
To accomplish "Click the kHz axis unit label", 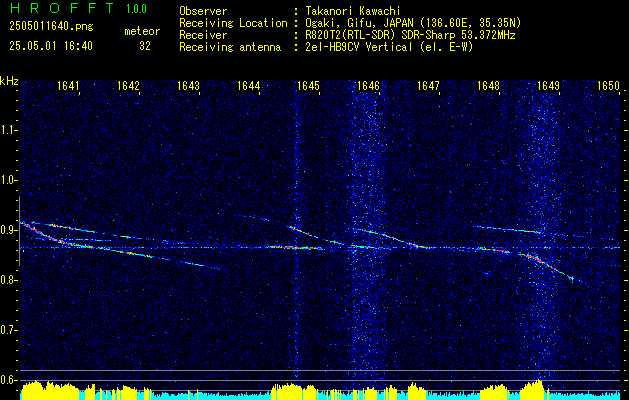I will click(x=9, y=81).
